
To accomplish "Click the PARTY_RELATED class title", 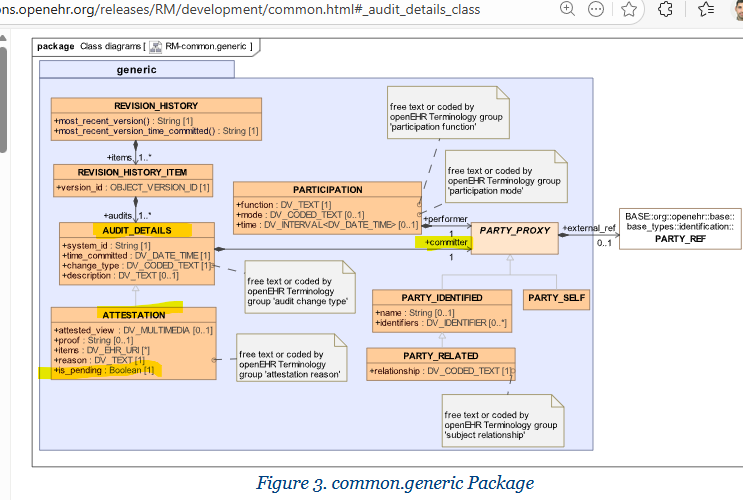I will tap(439, 356).
